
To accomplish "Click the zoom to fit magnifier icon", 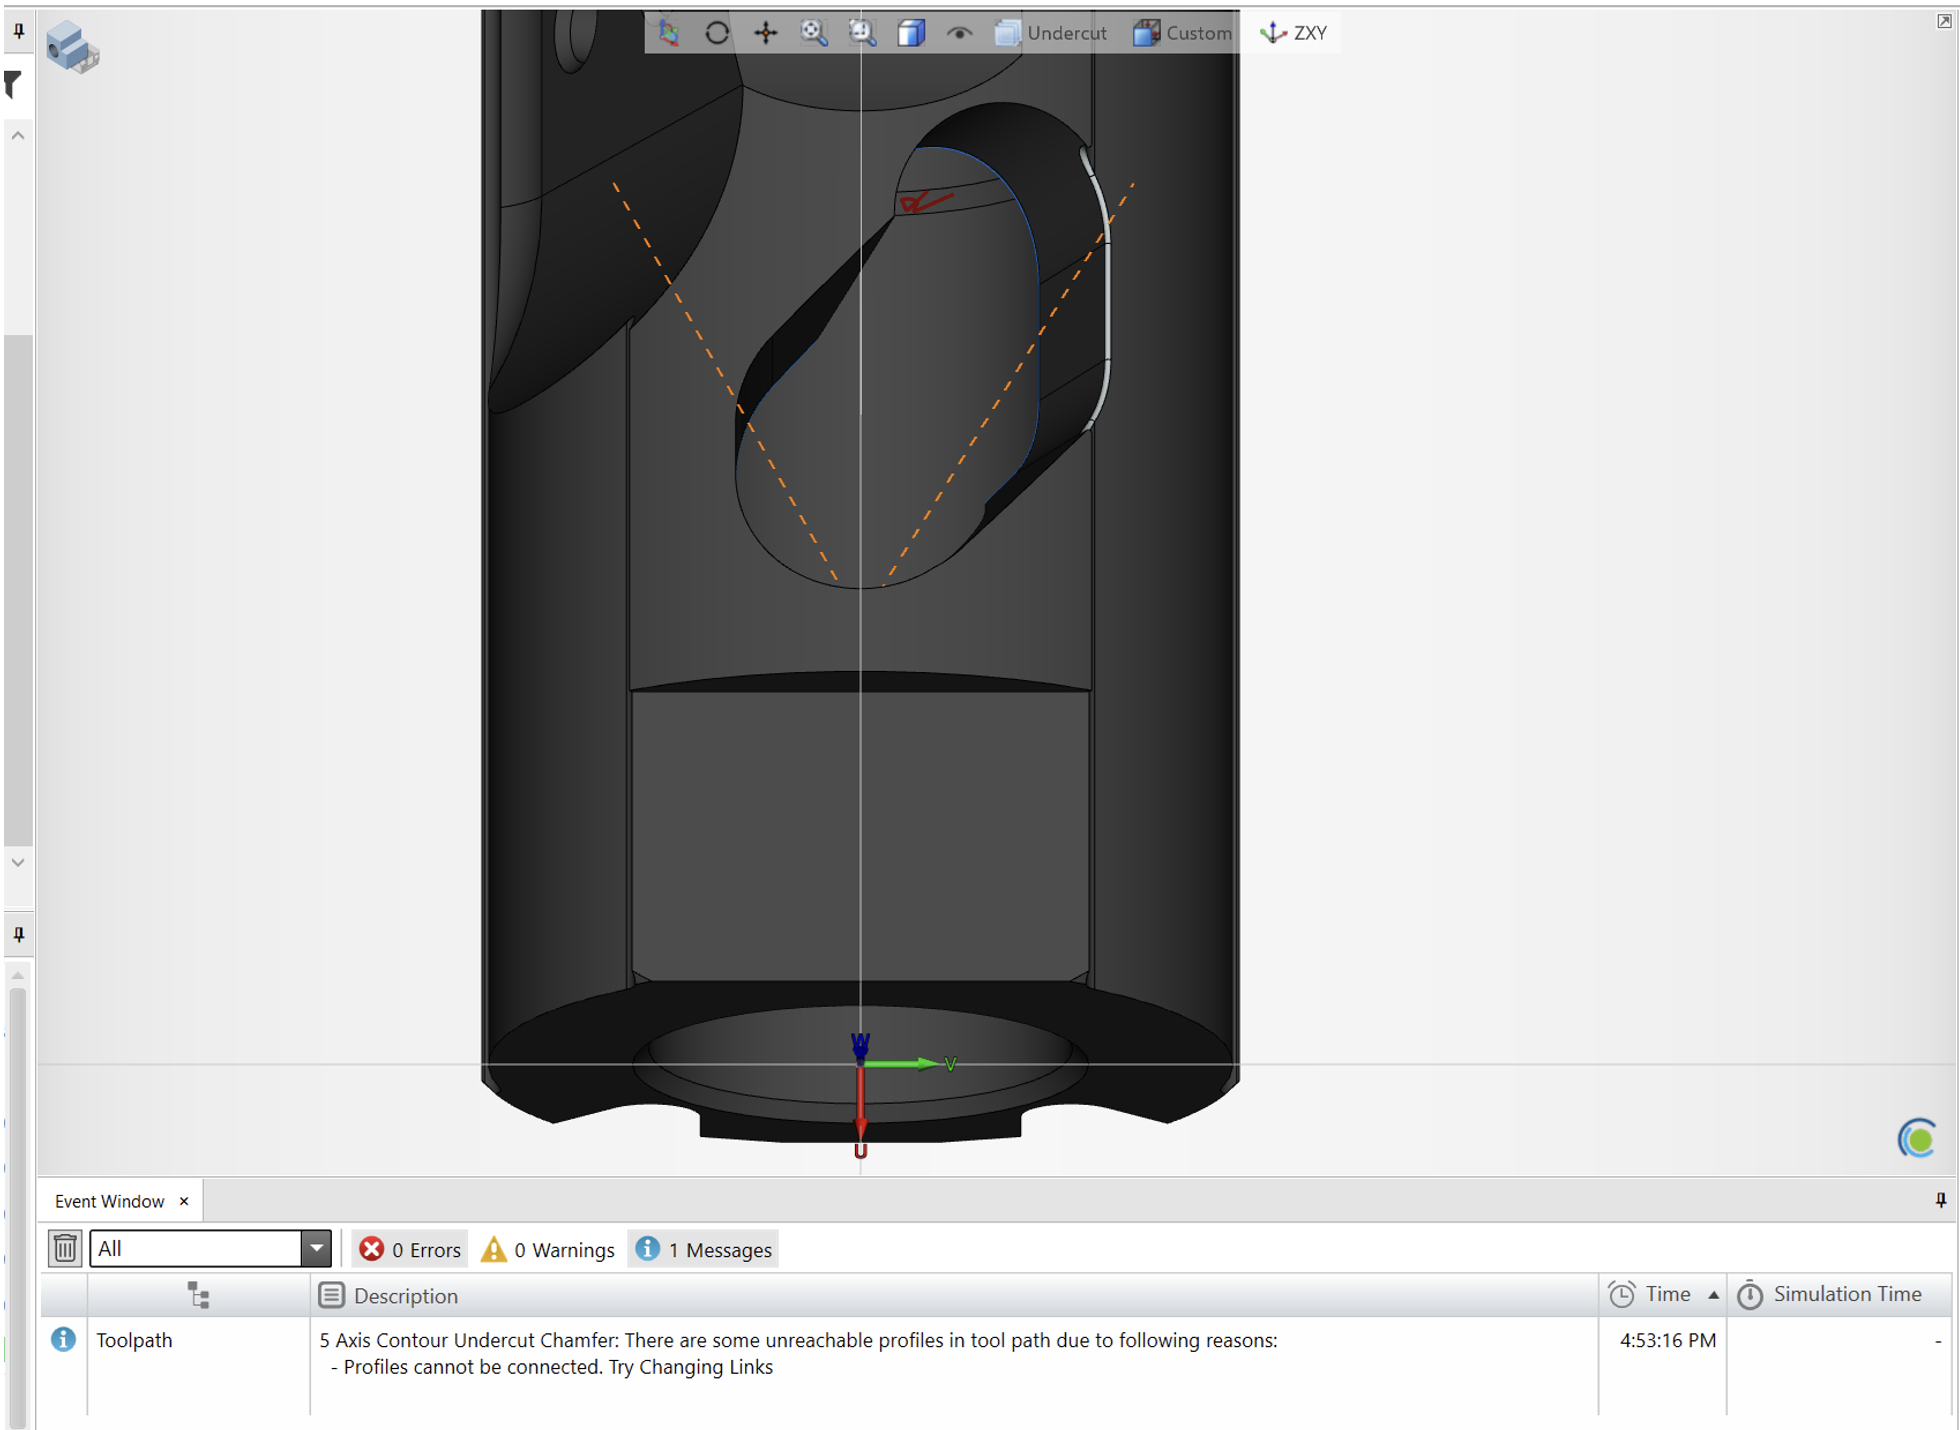I will (814, 32).
